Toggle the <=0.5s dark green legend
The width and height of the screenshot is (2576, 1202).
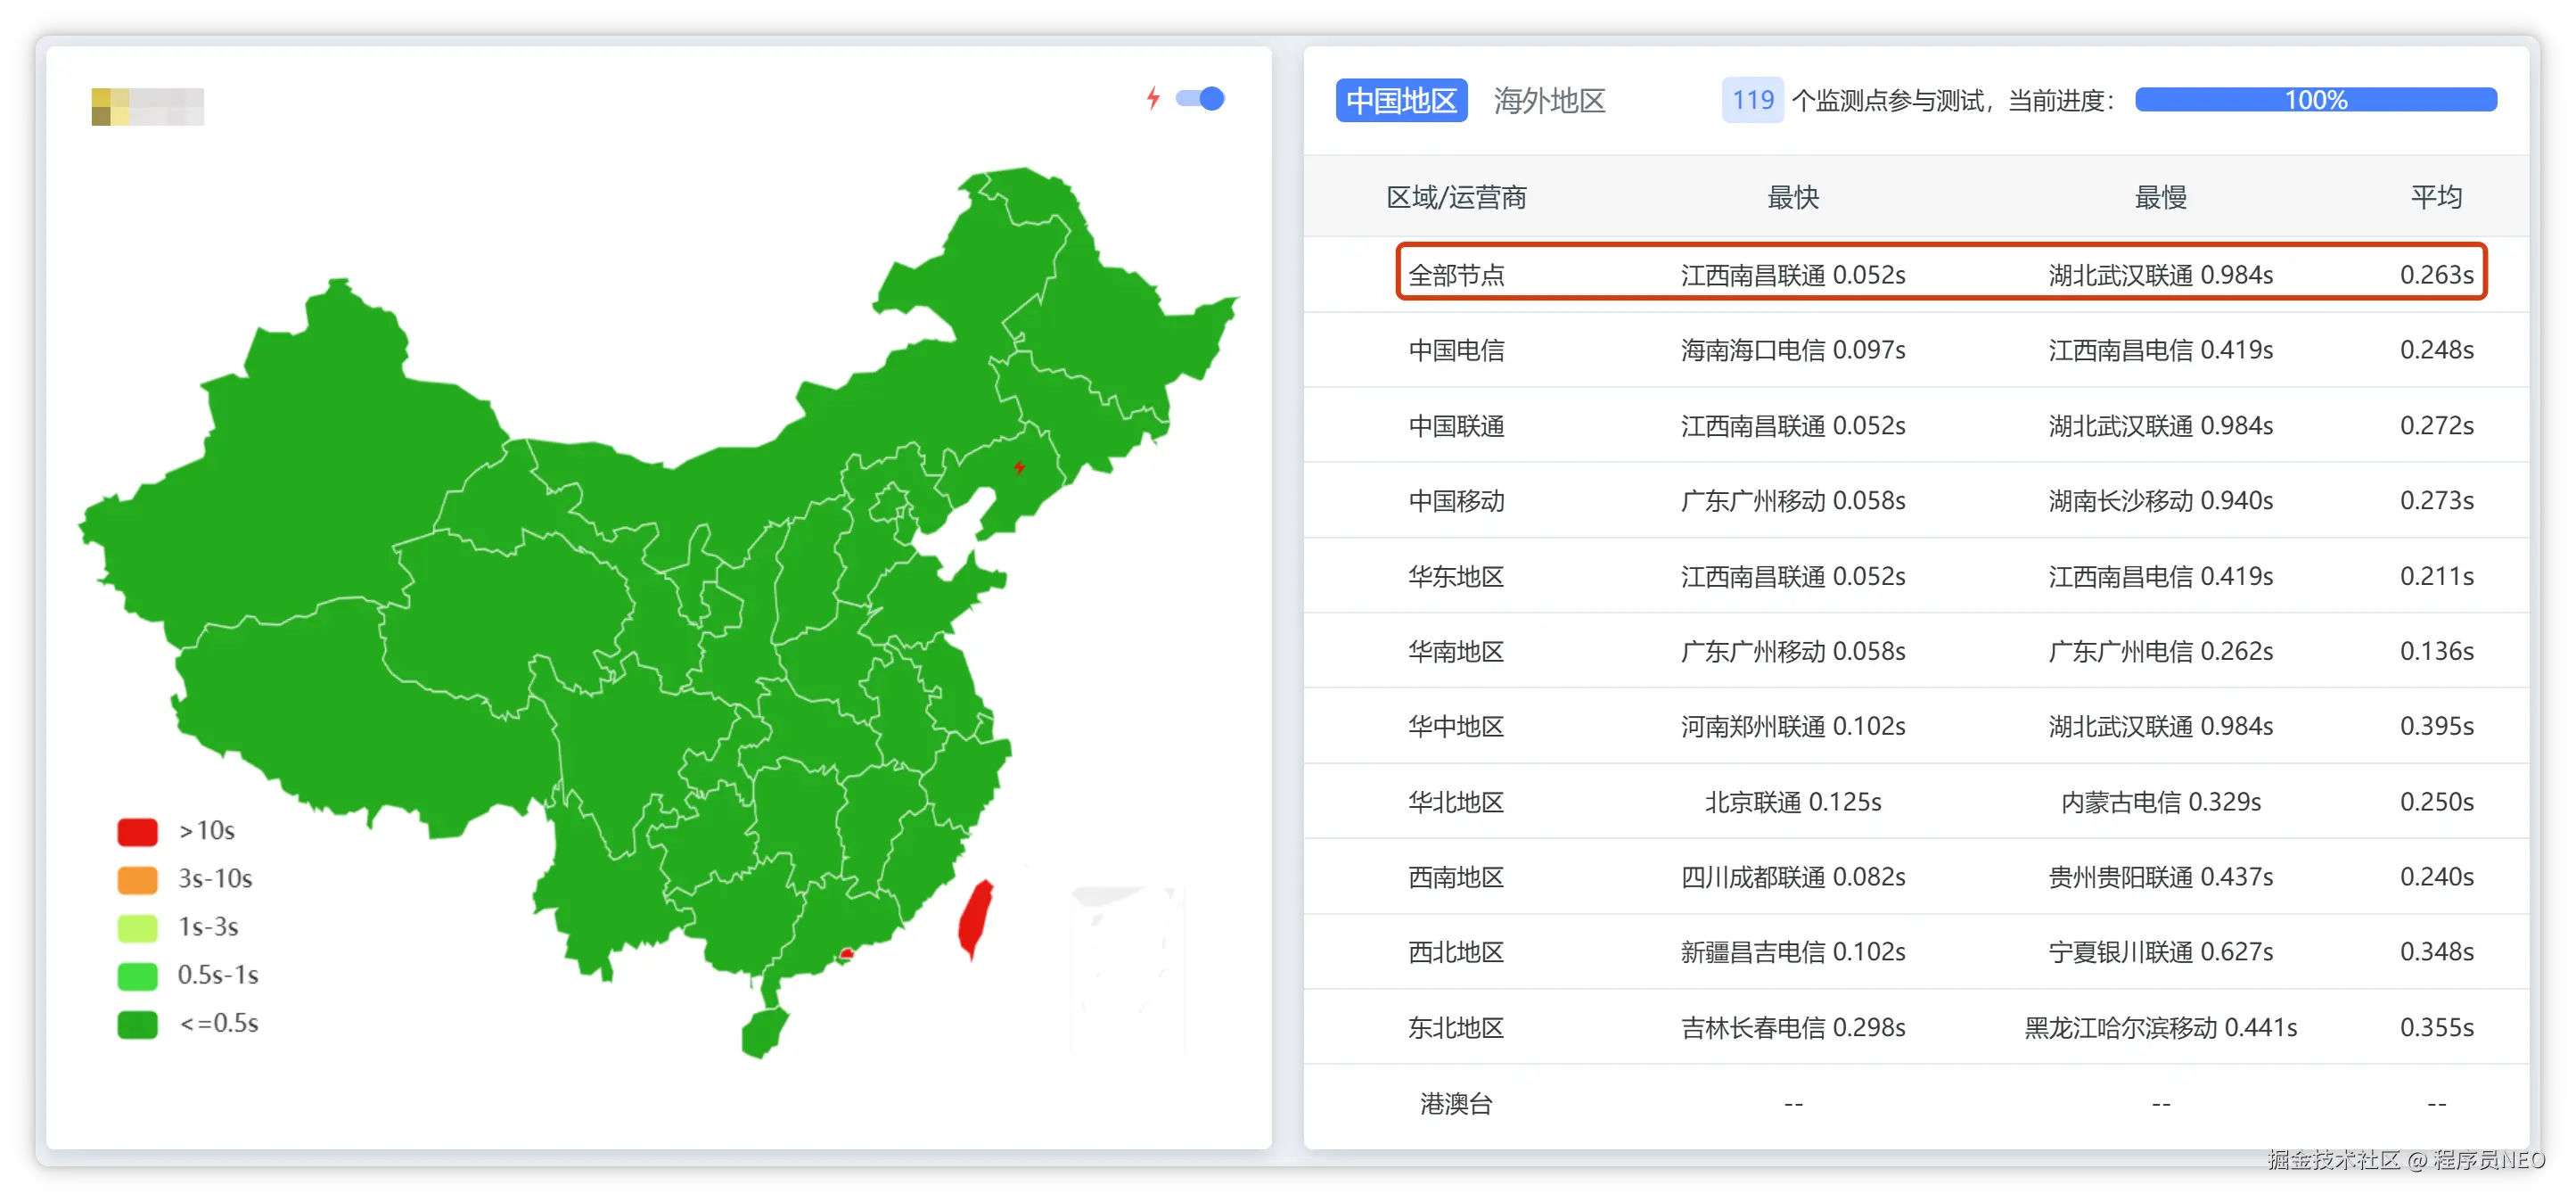coord(138,1023)
